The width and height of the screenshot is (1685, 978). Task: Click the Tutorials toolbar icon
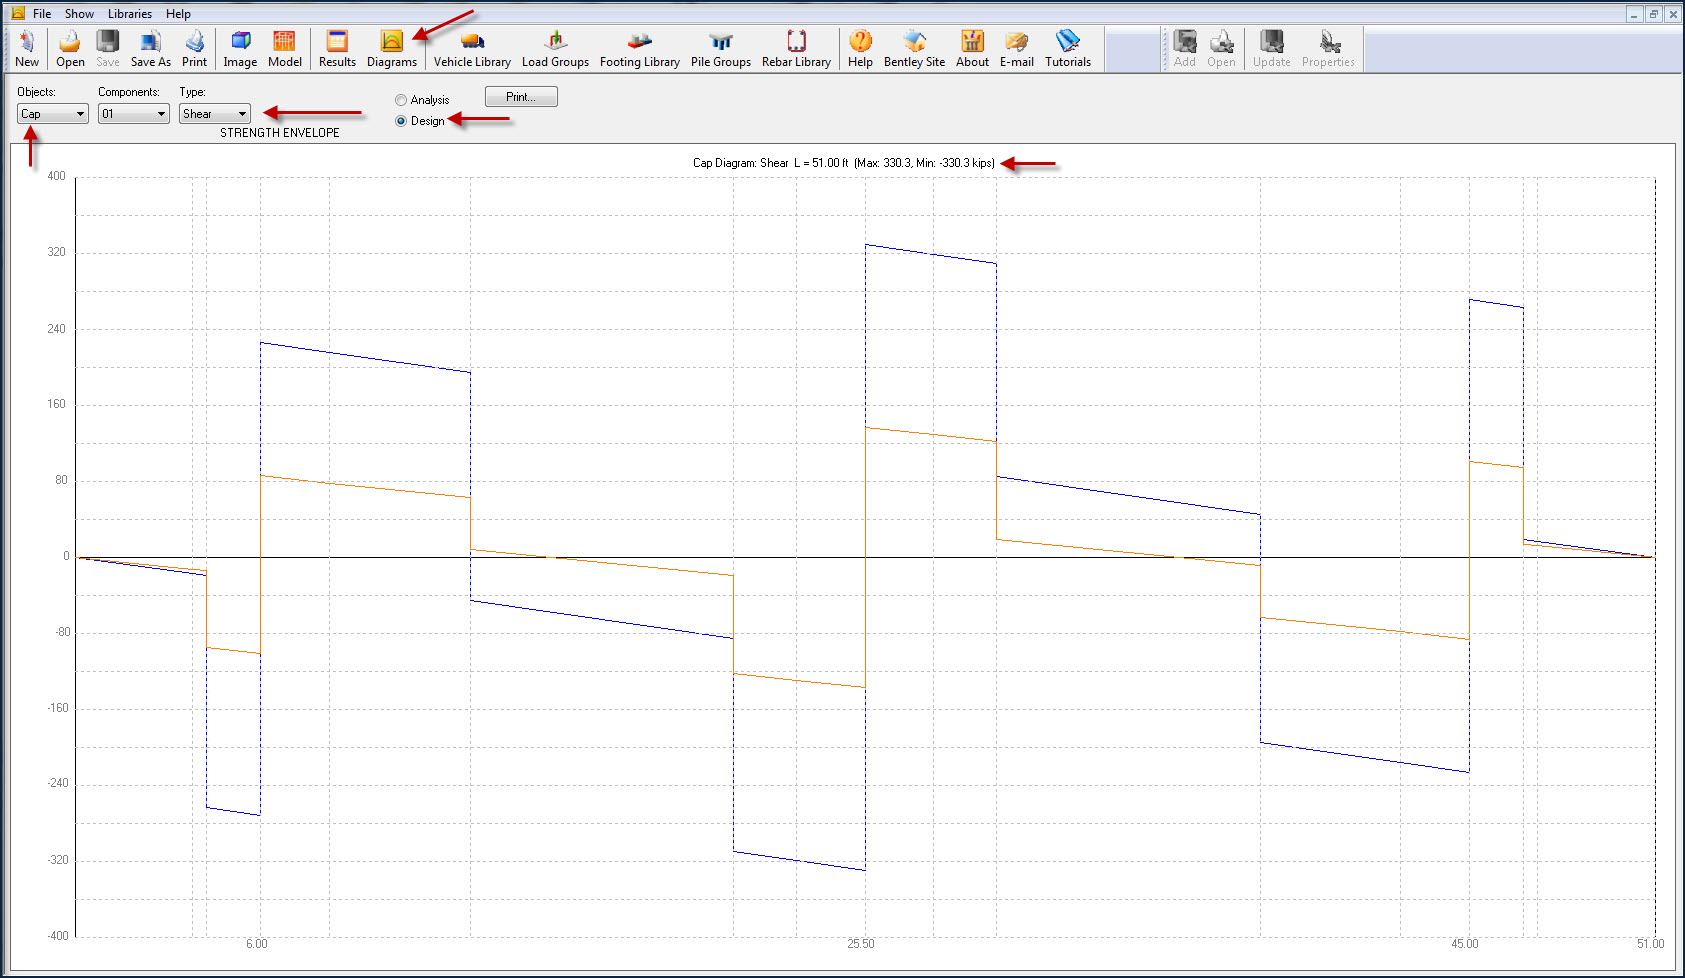[x=1067, y=48]
